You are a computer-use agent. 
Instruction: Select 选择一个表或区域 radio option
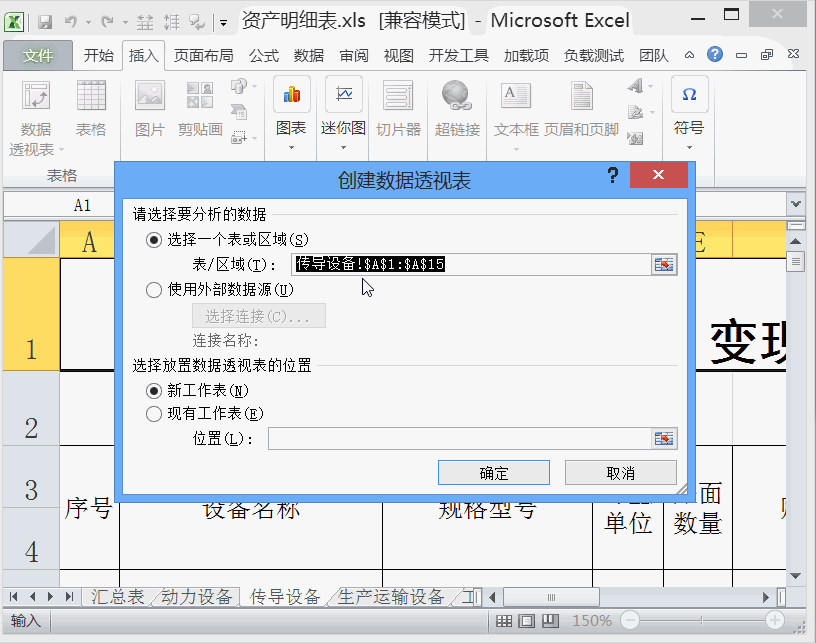point(154,240)
